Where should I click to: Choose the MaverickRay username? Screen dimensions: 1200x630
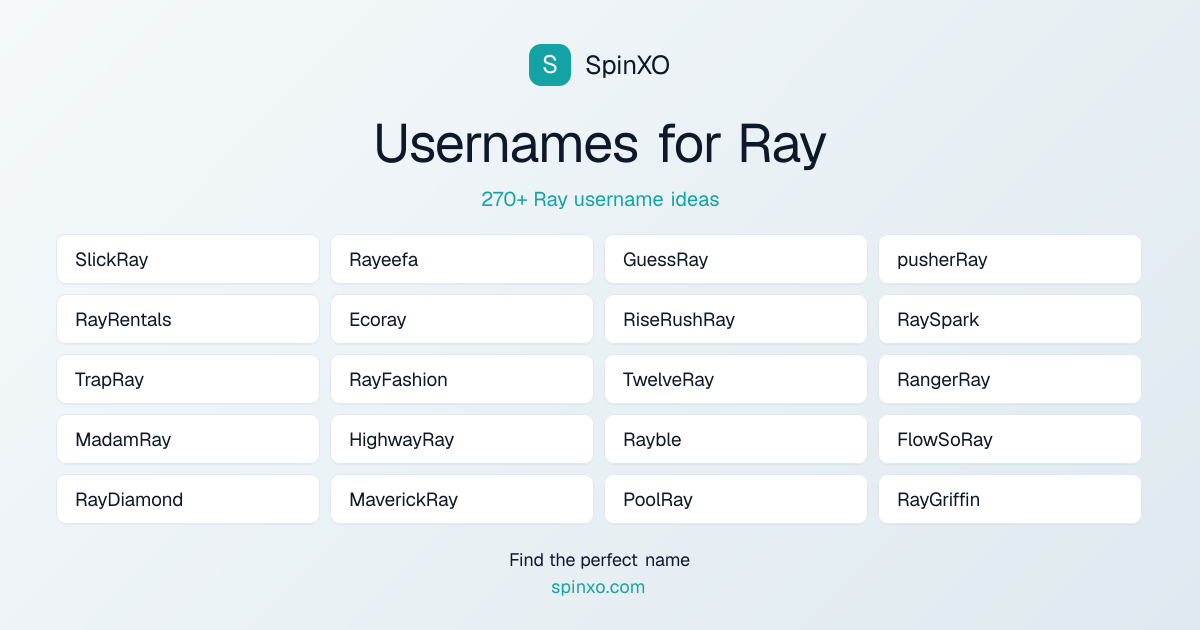tap(462, 499)
